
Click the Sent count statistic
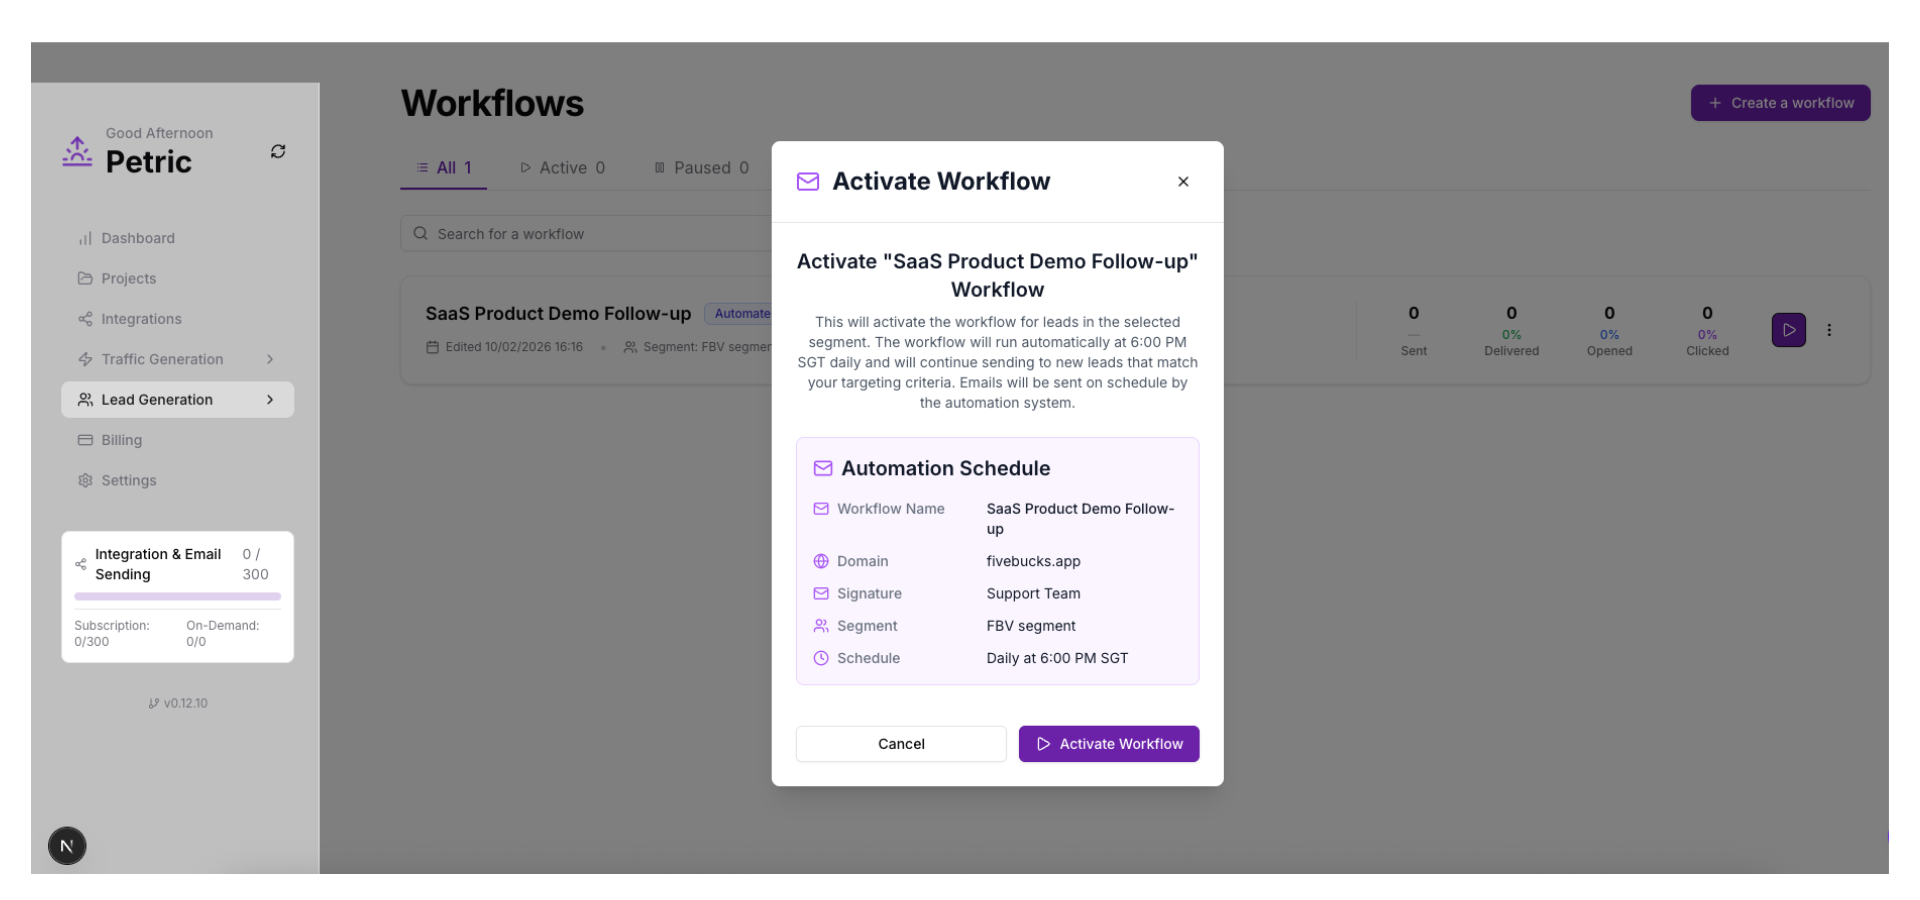pyautogui.click(x=1413, y=331)
